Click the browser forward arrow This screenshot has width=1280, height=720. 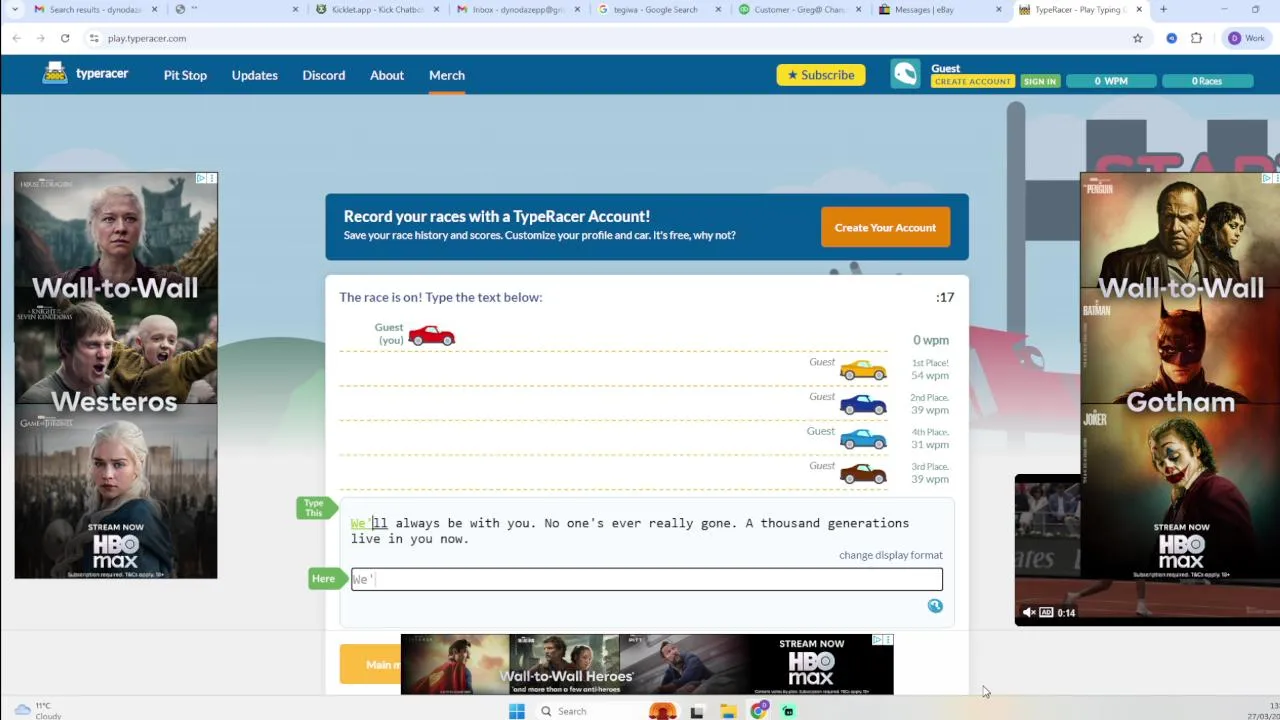41,38
